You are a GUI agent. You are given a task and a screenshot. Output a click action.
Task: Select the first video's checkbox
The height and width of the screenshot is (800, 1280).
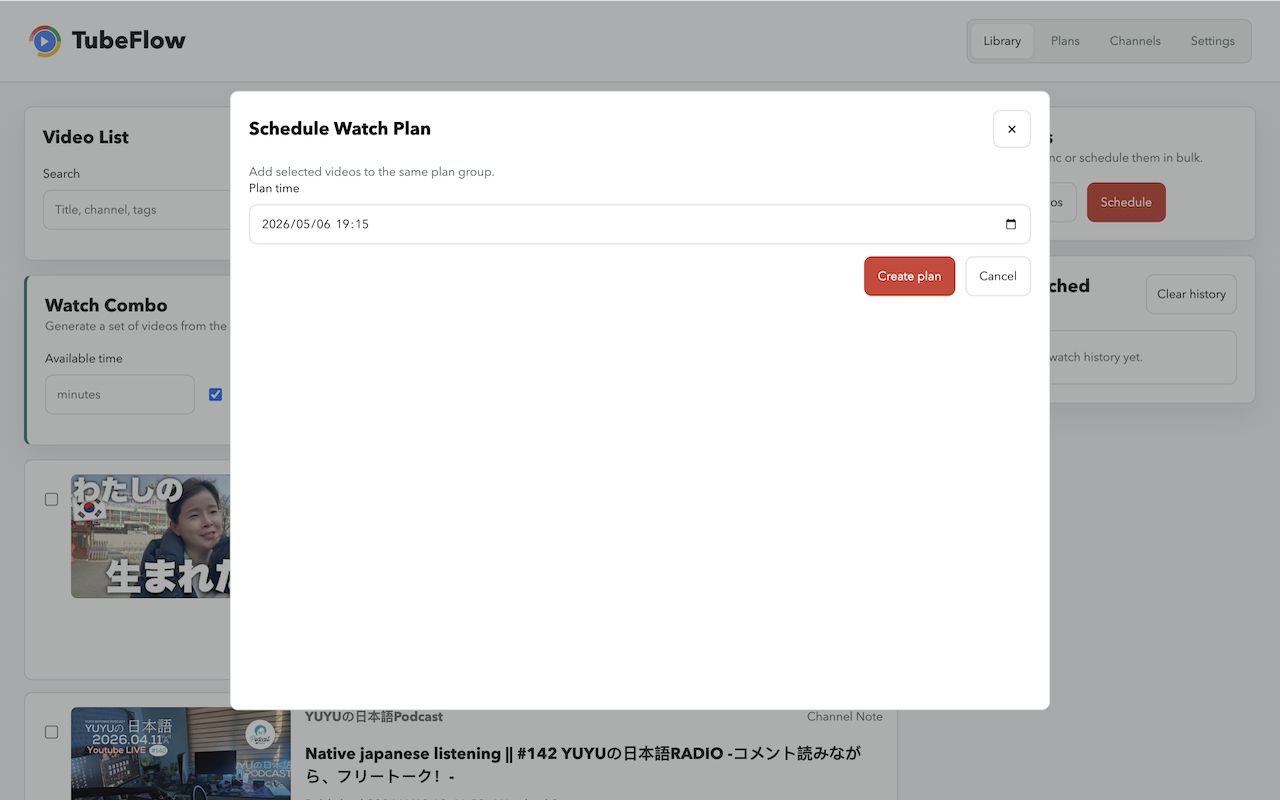point(51,499)
